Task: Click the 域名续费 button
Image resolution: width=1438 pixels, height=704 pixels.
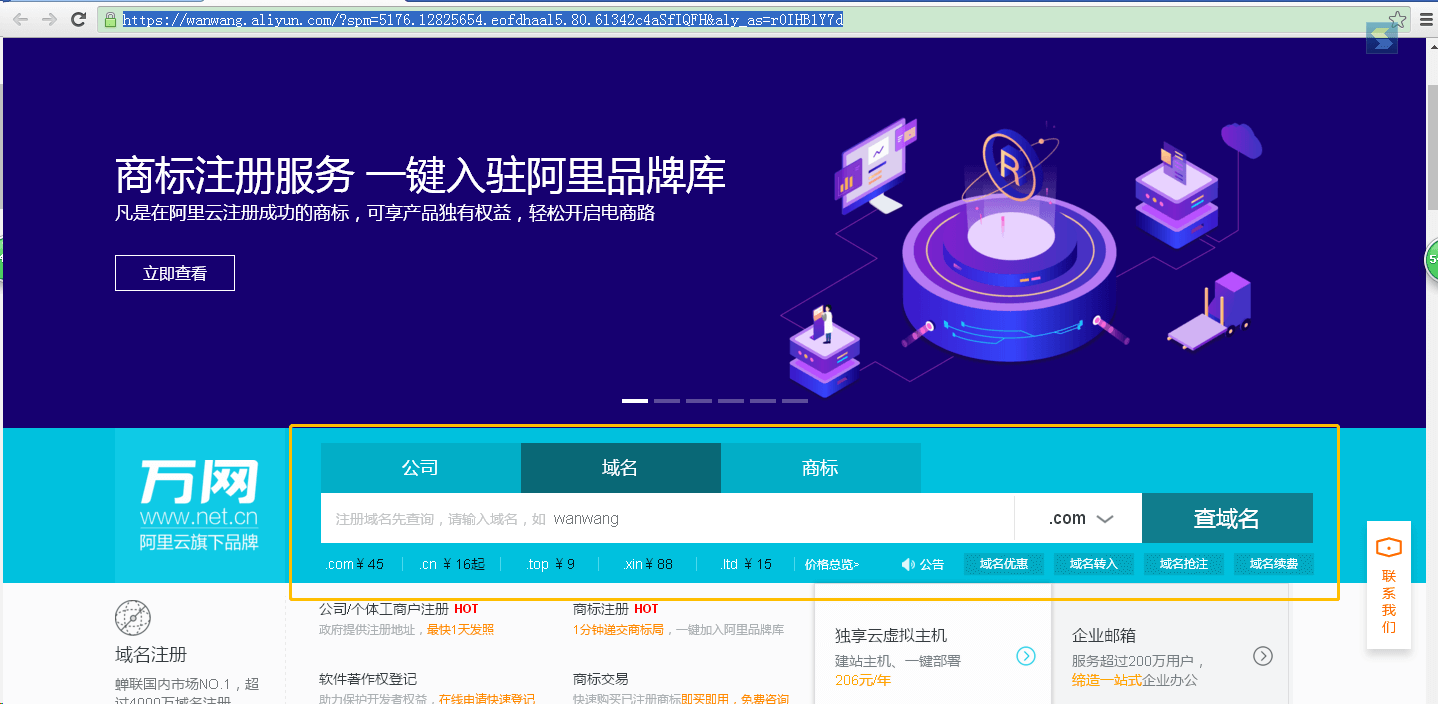Action: 1274,564
